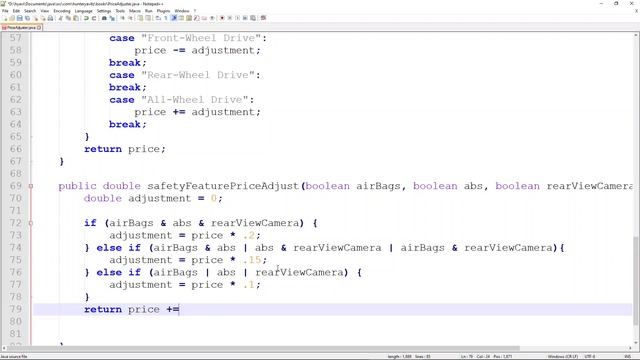Open the Edit menu
This screenshot has height=360, width=640.
tap(16, 11)
